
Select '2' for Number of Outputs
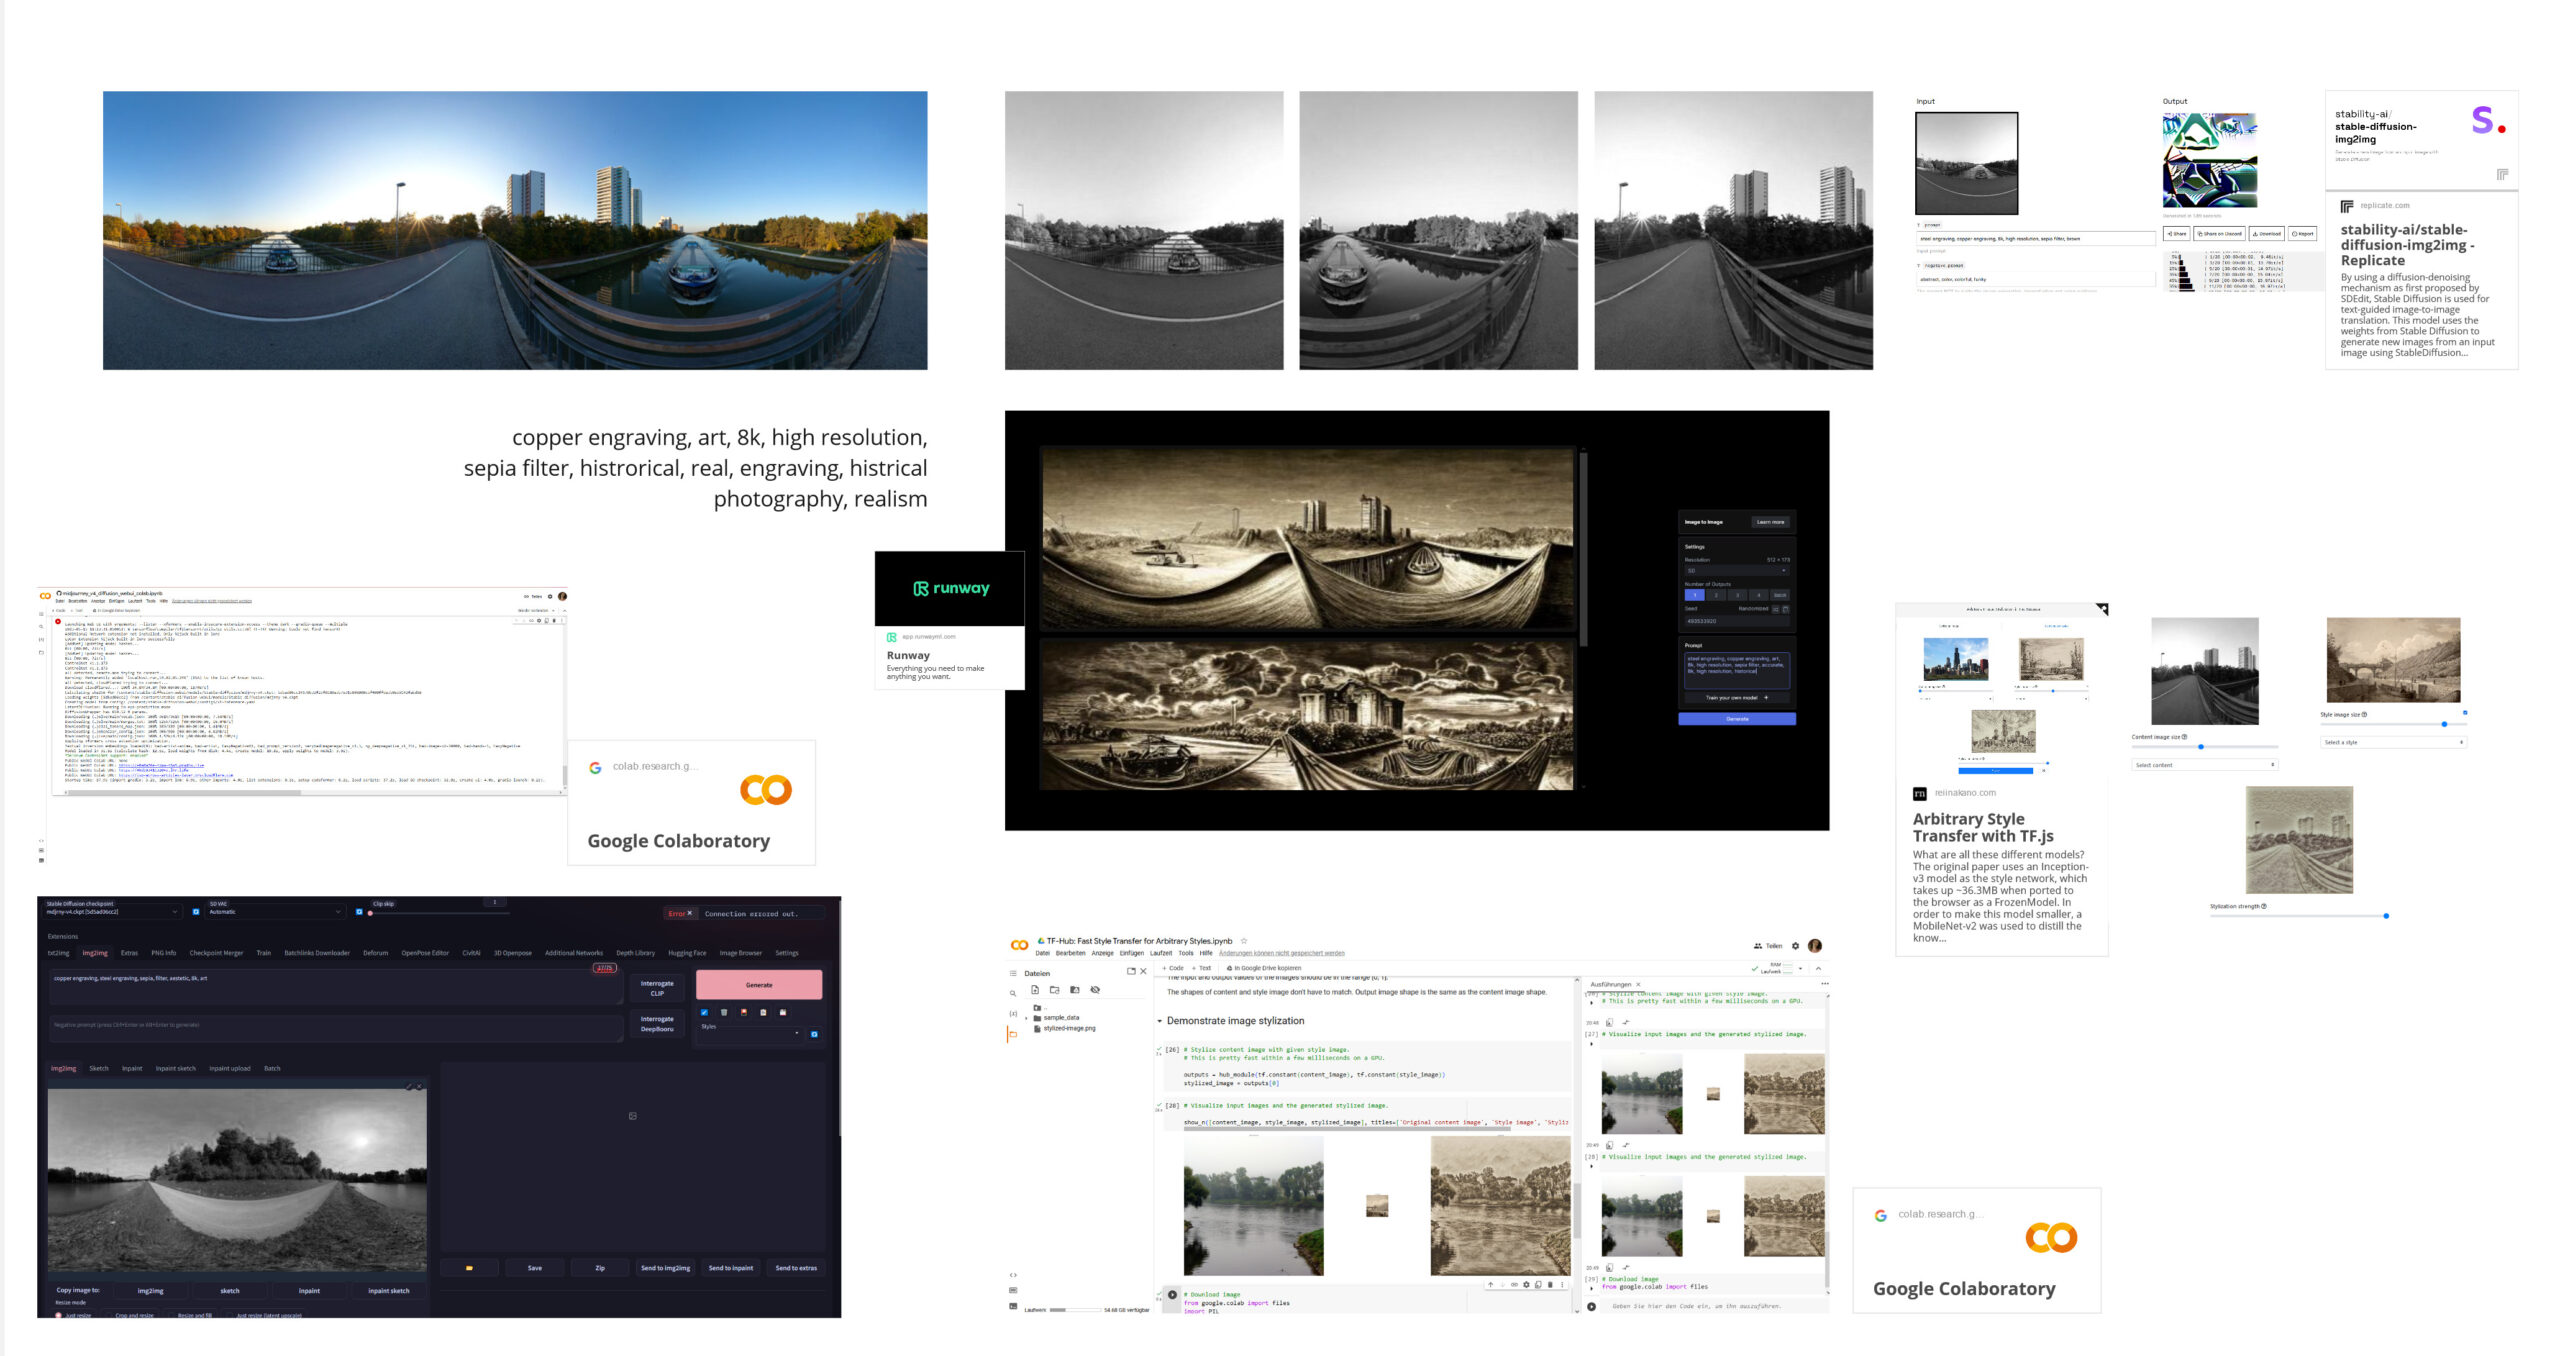pos(1716,595)
